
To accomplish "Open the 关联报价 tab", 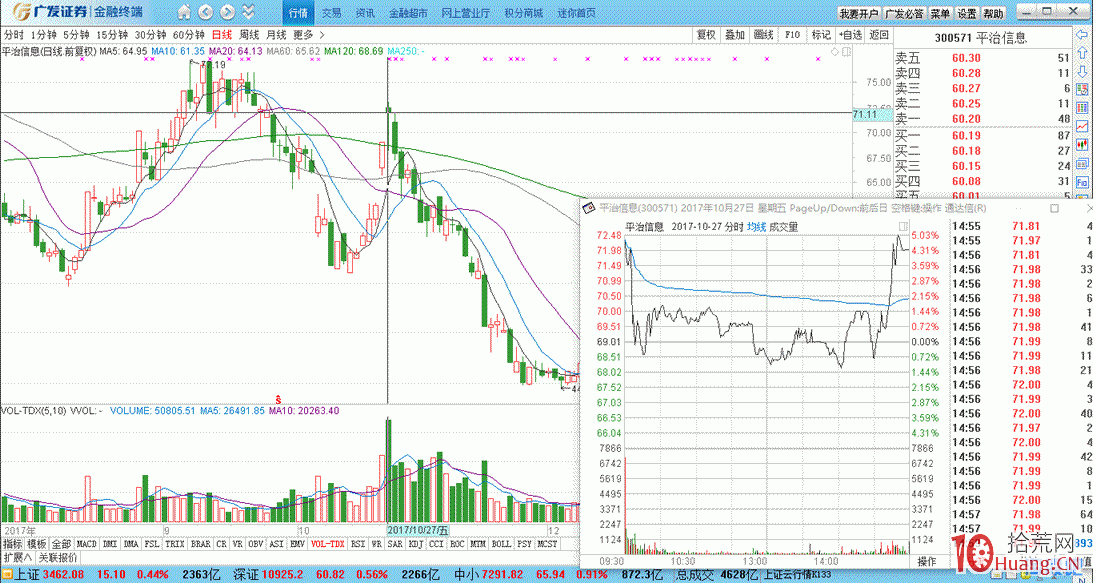I will [58, 557].
